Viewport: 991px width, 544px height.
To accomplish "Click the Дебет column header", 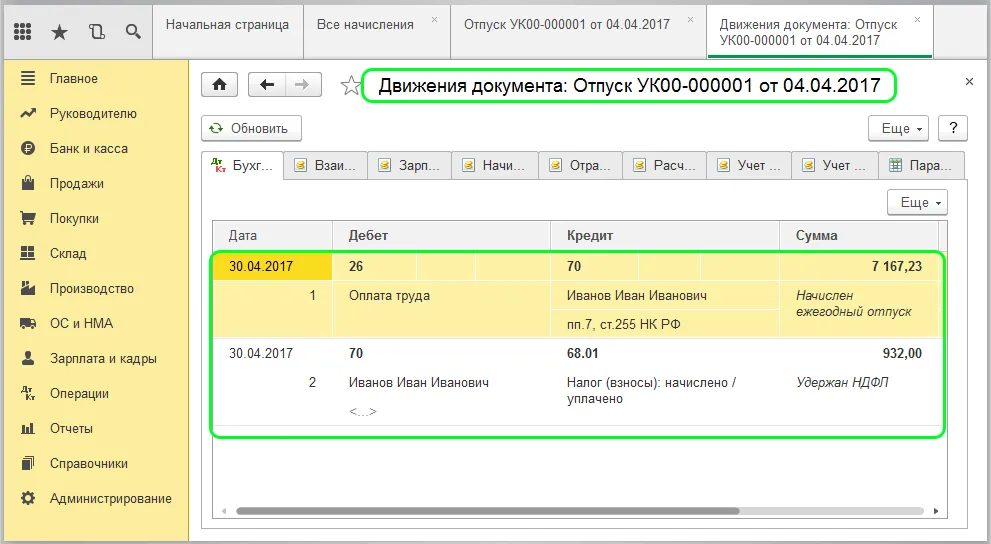I will [x=441, y=236].
